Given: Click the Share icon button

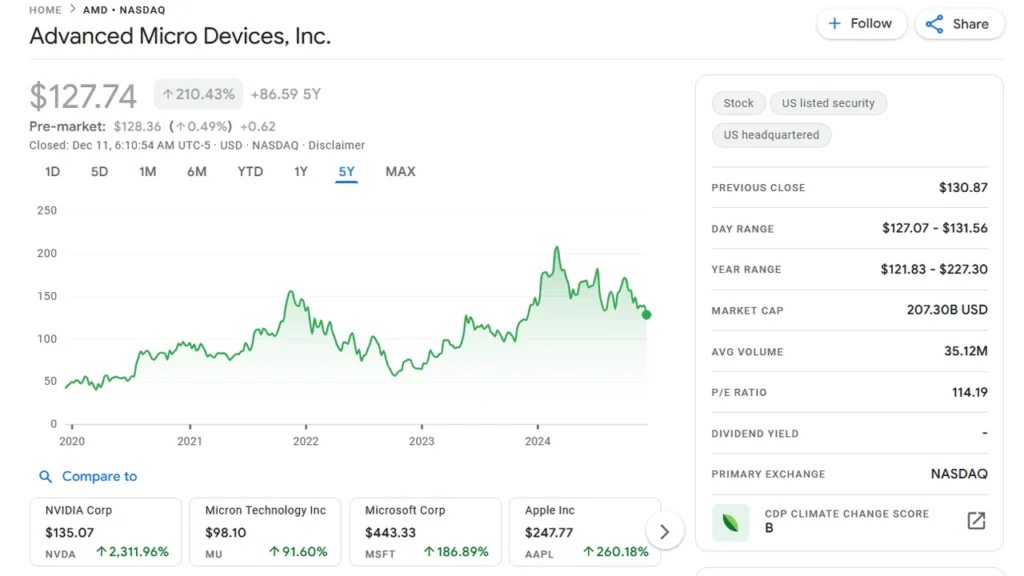Looking at the screenshot, I should coord(934,24).
